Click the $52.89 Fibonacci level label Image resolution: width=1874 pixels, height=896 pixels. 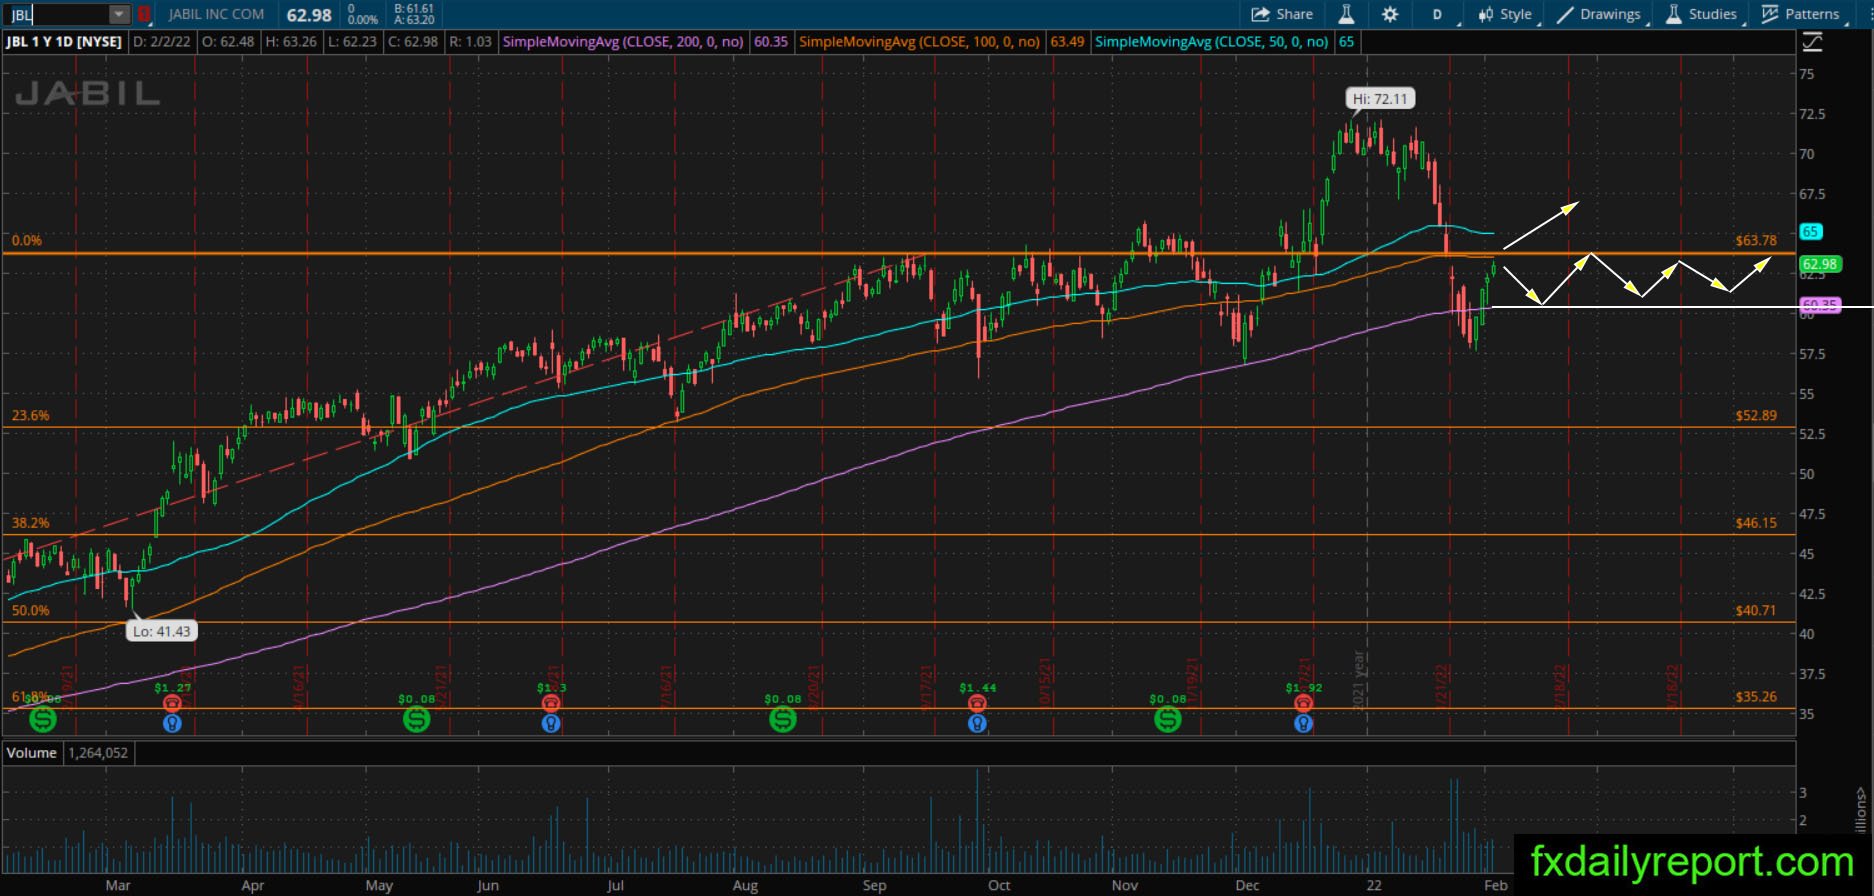click(1756, 415)
